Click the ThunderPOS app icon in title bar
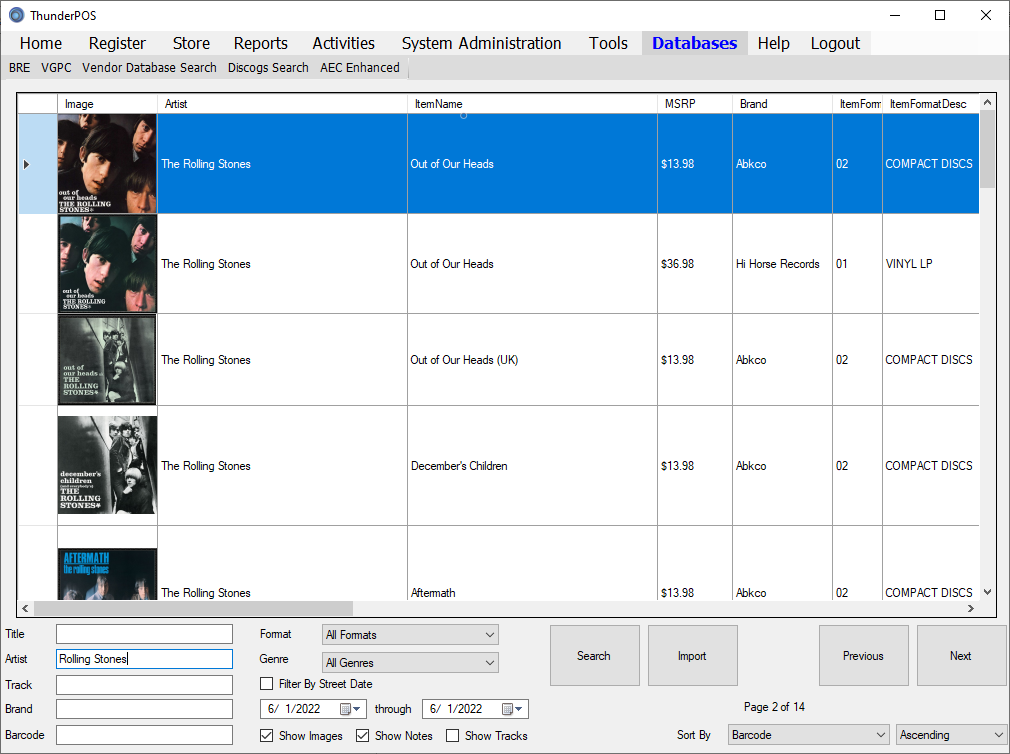 pyautogui.click(x=16, y=15)
